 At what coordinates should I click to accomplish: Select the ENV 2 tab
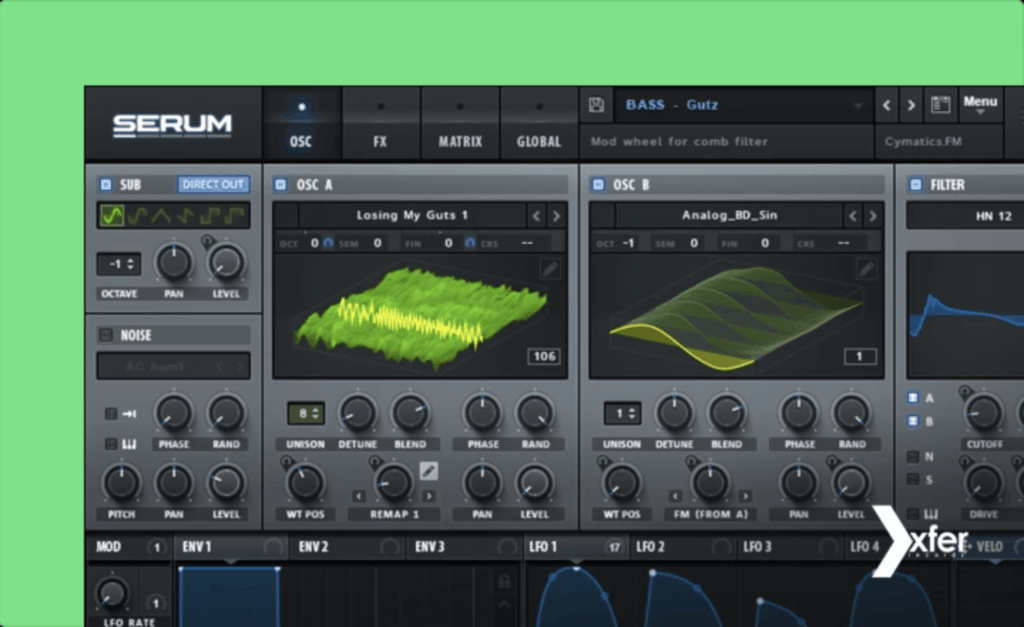pyautogui.click(x=349, y=547)
